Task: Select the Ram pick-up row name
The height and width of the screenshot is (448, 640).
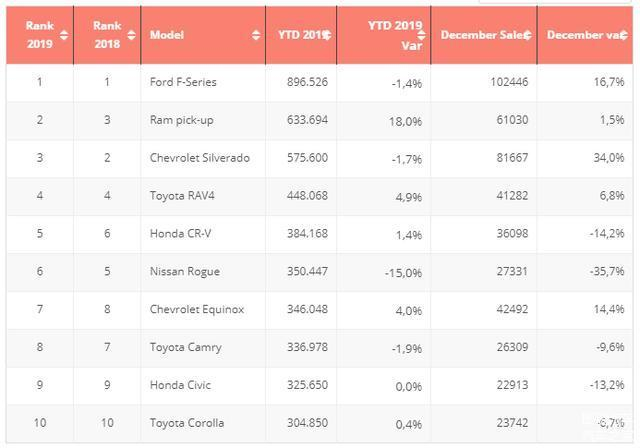Action: (180, 120)
